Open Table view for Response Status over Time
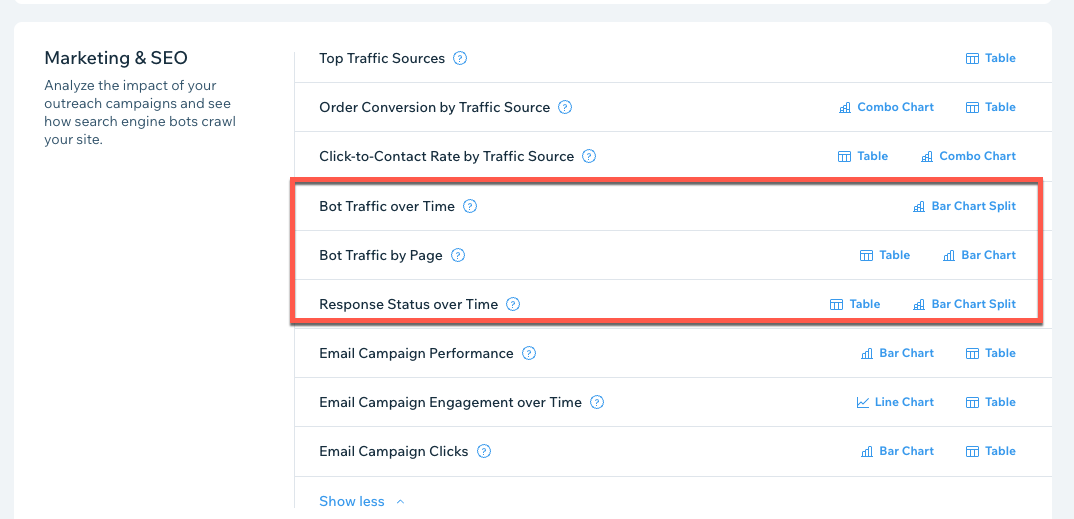 pyautogui.click(x=855, y=304)
